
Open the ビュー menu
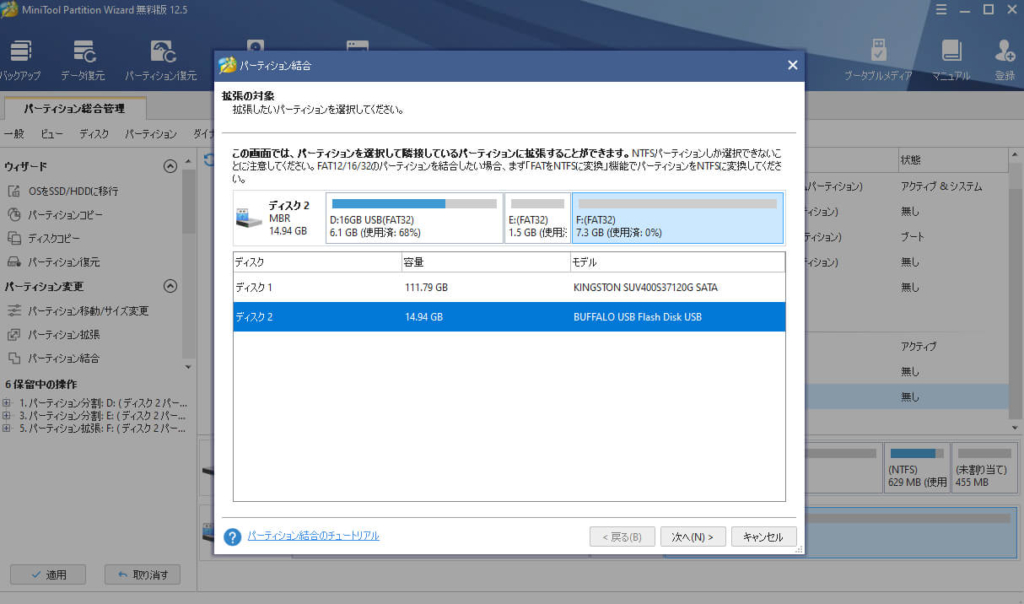click(52, 134)
